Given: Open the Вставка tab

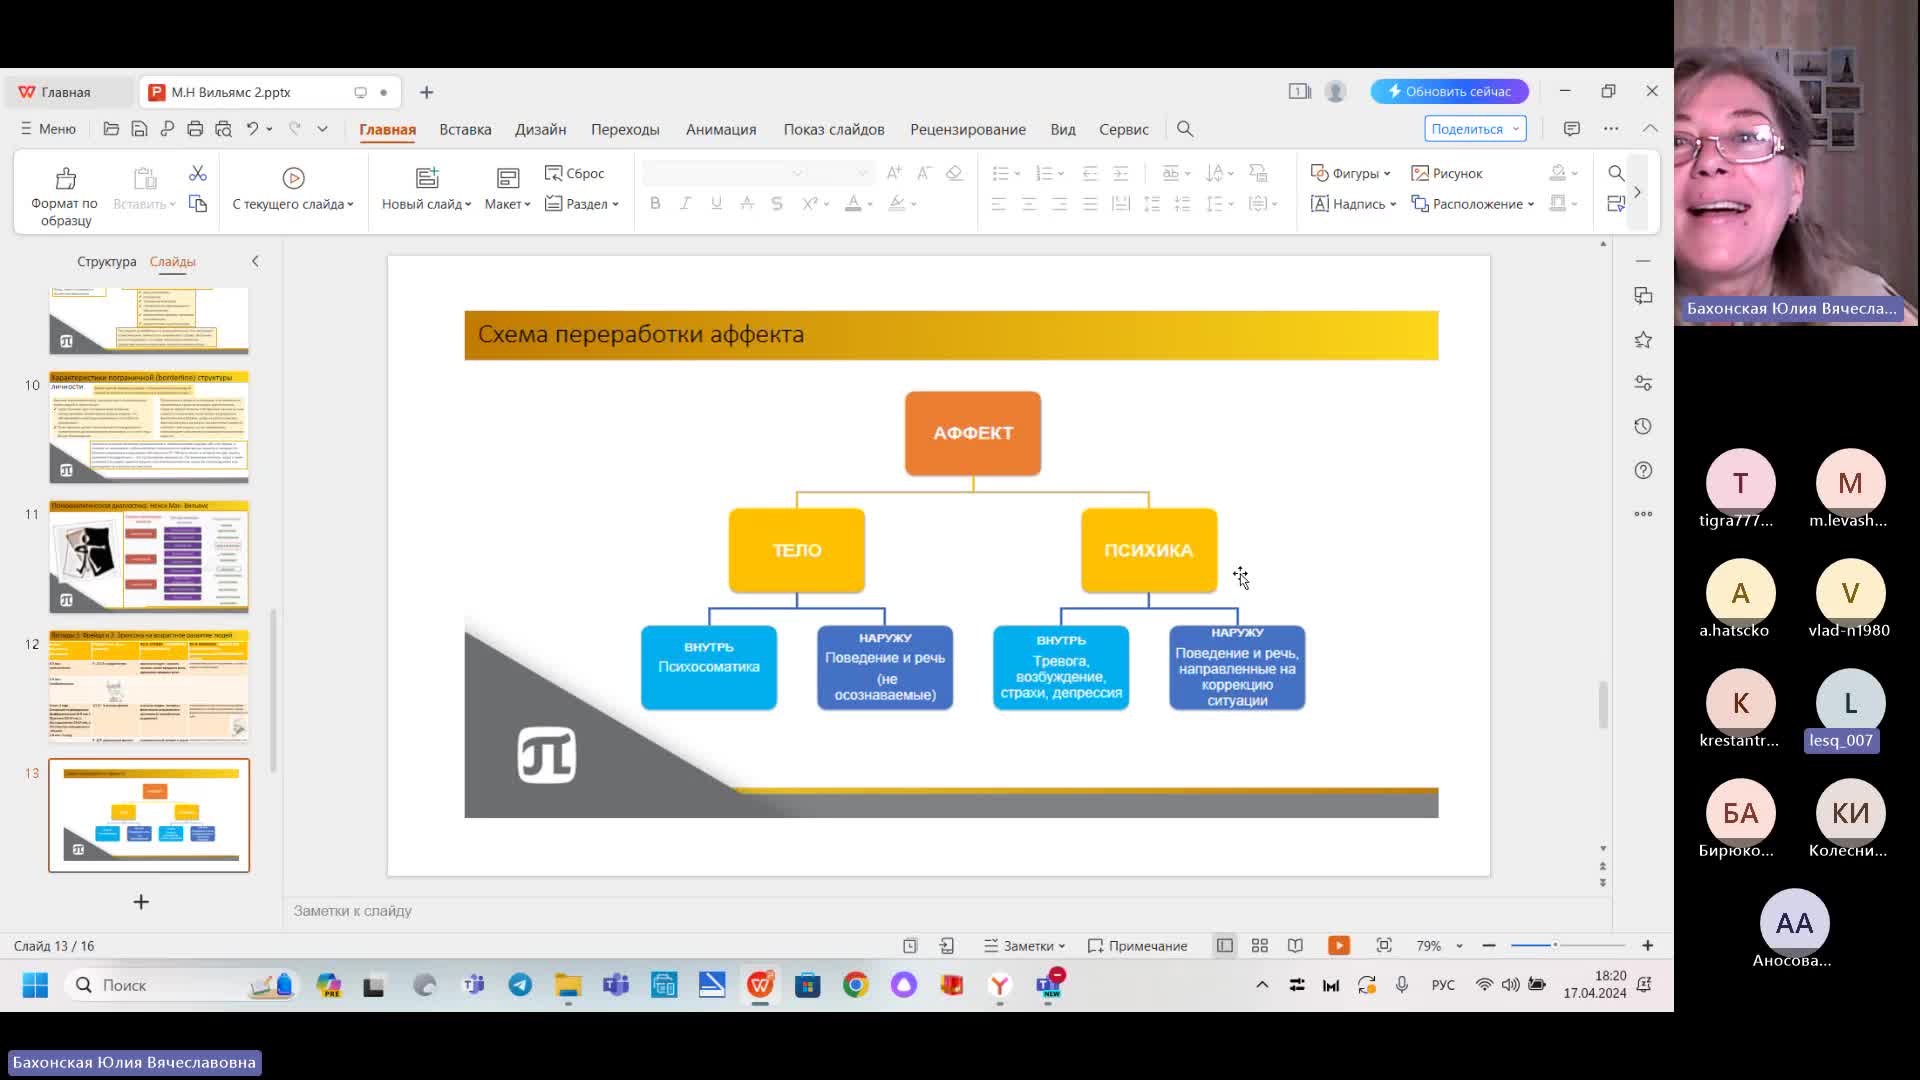Looking at the screenshot, I should [465, 129].
